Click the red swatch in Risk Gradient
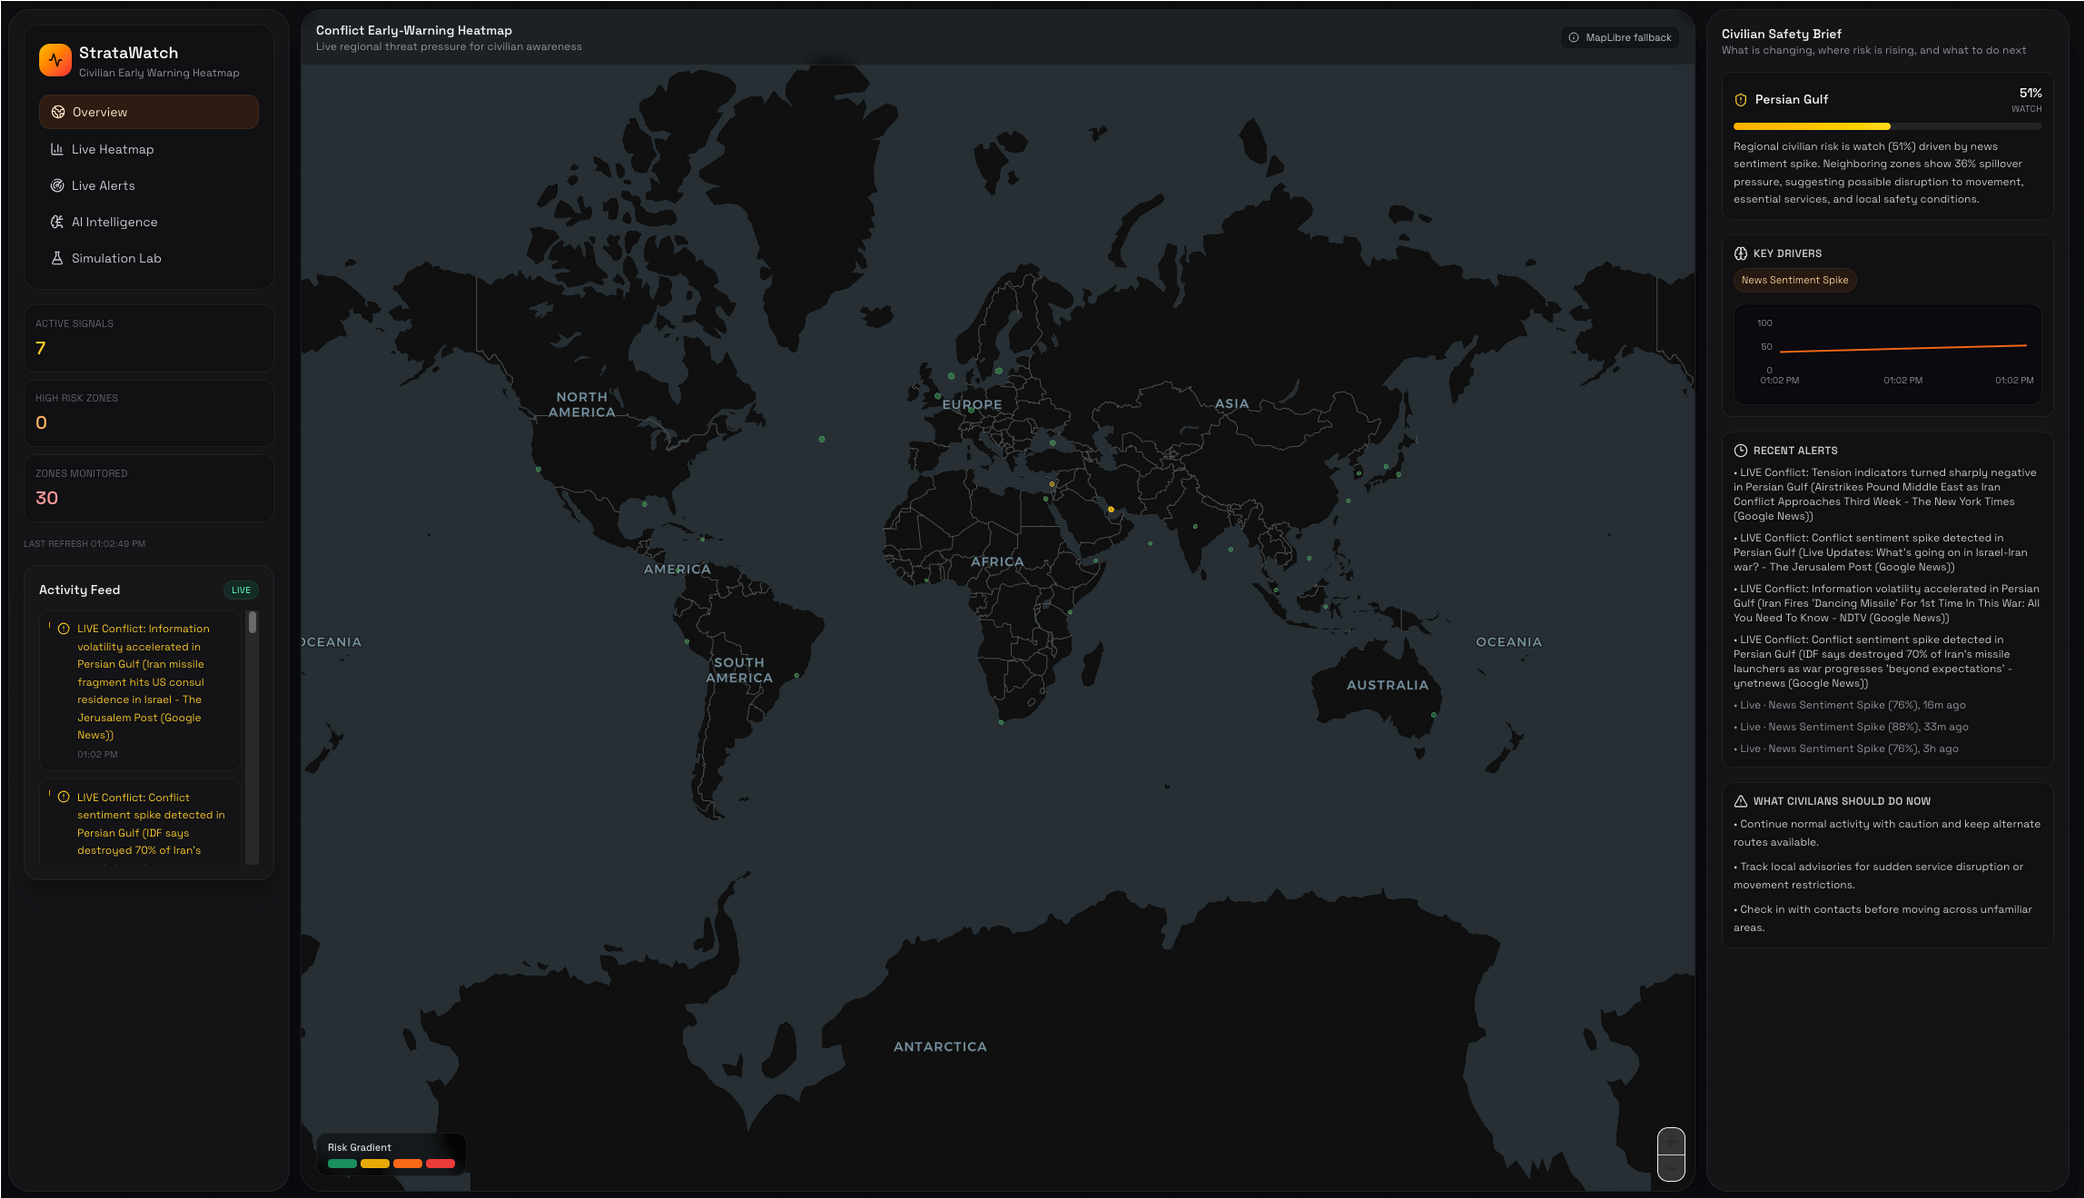The width and height of the screenshot is (2084, 1198). coord(440,1163)
